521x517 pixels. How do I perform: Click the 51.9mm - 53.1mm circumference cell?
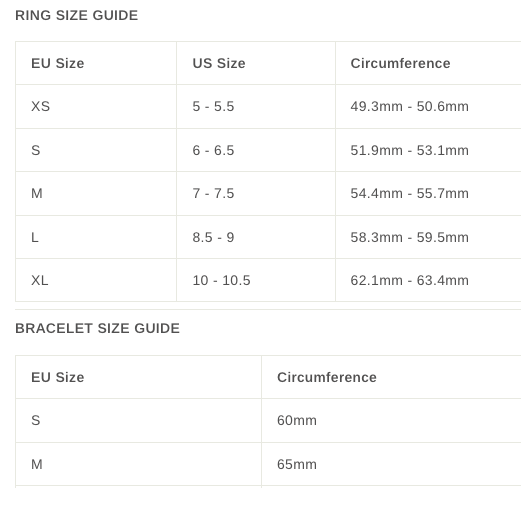point(428,150)
